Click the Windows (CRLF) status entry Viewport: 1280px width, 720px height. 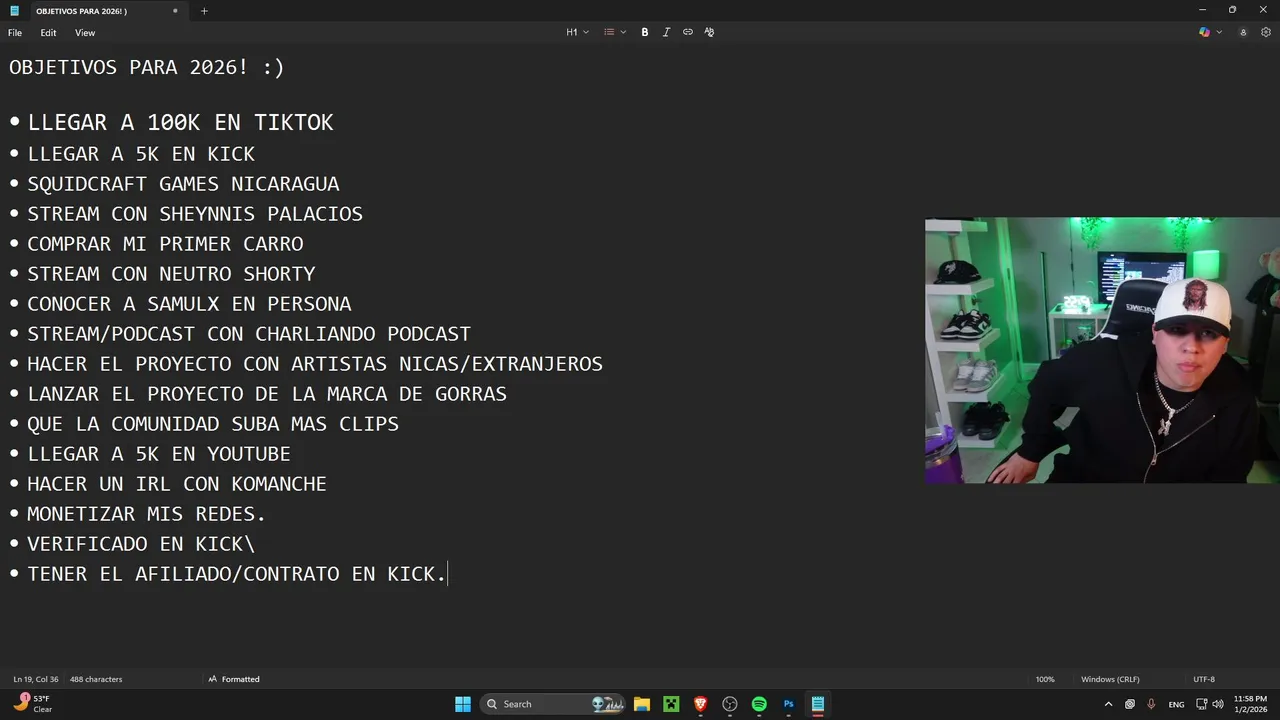click(1110, 679)
